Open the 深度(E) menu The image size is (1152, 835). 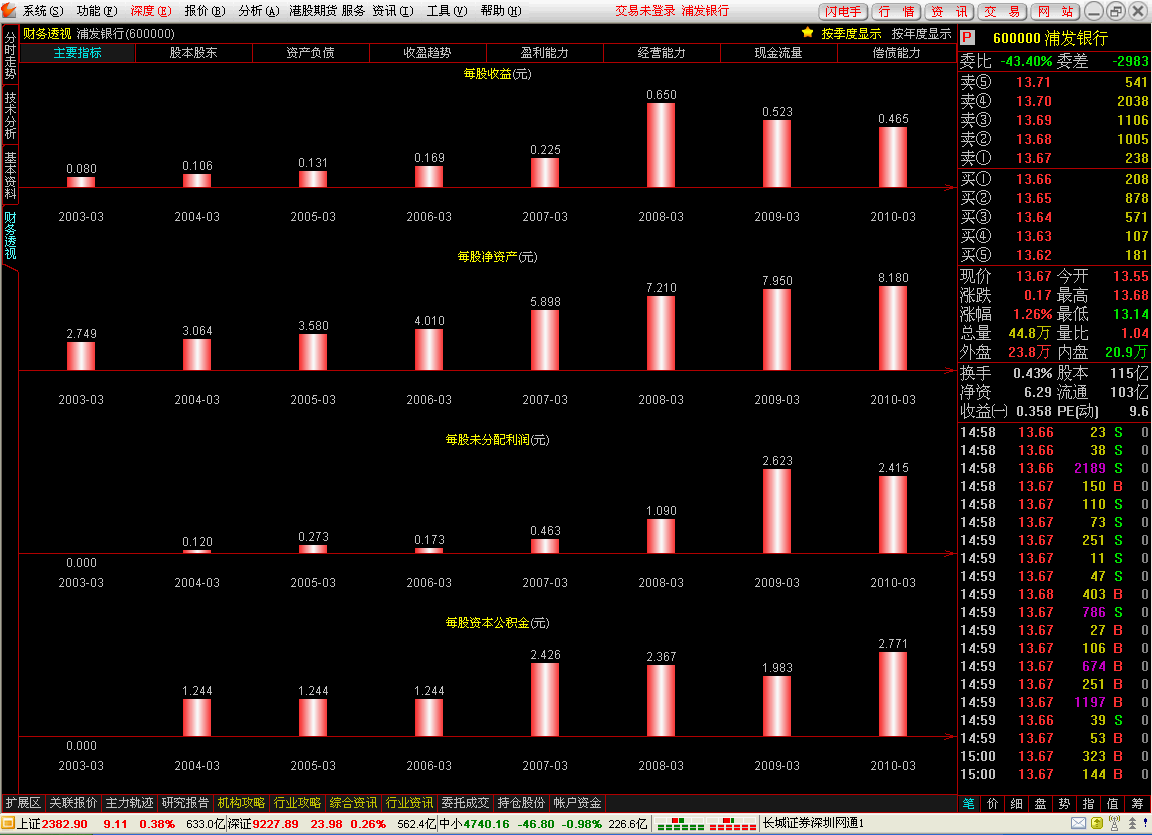[x=151, y=11]
